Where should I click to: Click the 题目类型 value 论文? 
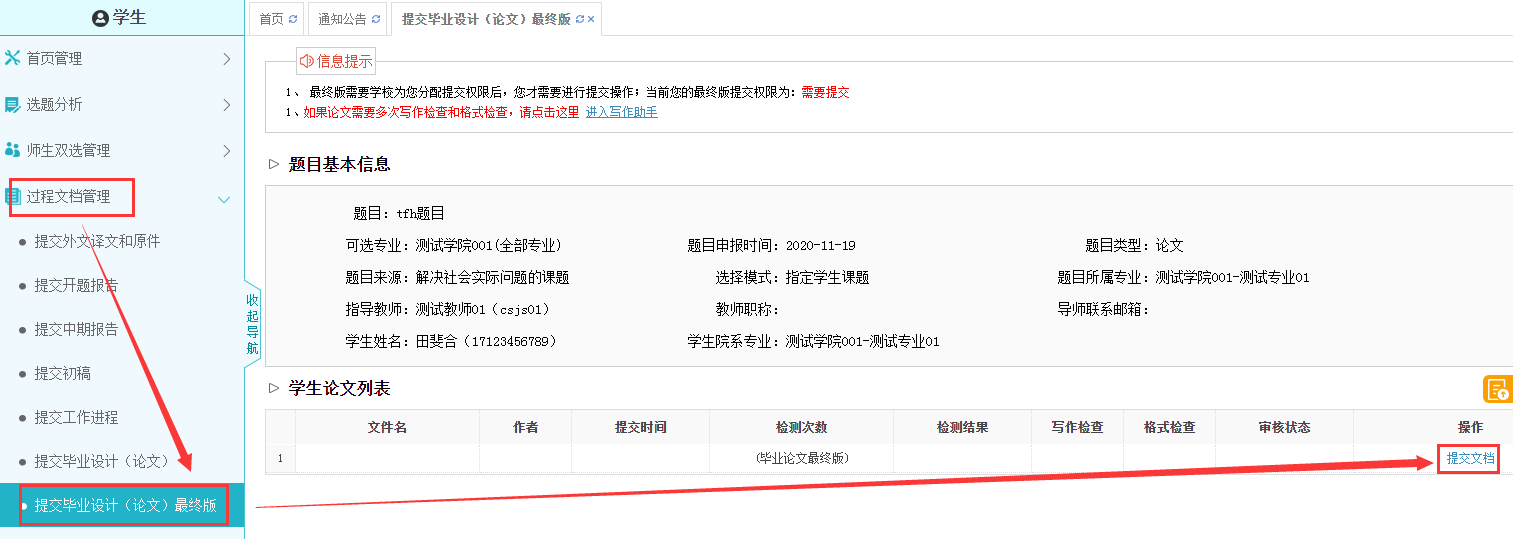1169,246
